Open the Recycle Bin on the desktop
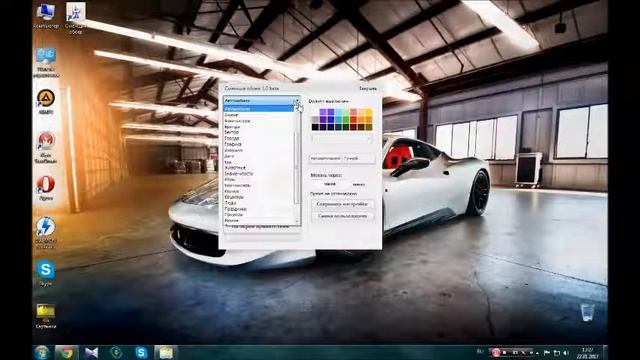640x360 pixels. (x=588, y=312)
